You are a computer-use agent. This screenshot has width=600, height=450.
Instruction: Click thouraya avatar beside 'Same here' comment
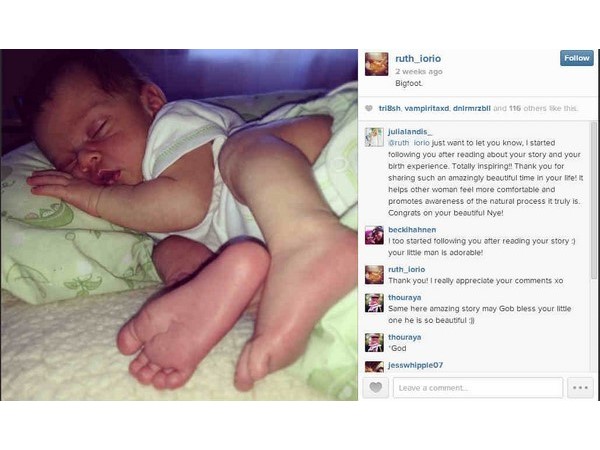(374, 303)
